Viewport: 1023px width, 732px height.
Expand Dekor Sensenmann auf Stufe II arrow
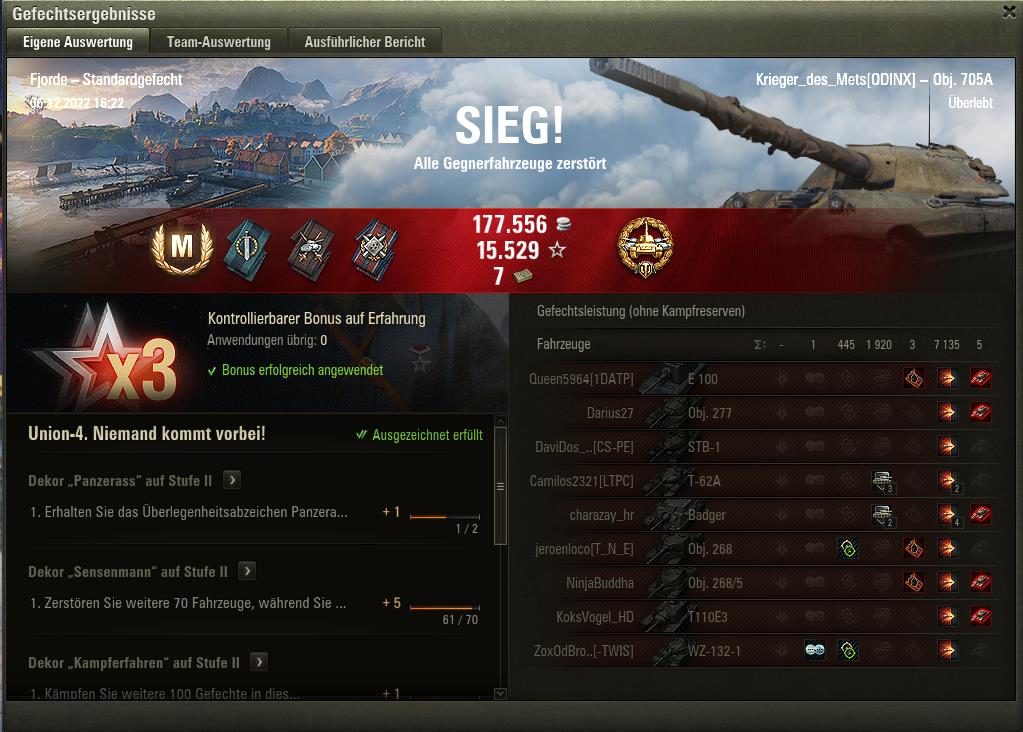pos(247,572)
